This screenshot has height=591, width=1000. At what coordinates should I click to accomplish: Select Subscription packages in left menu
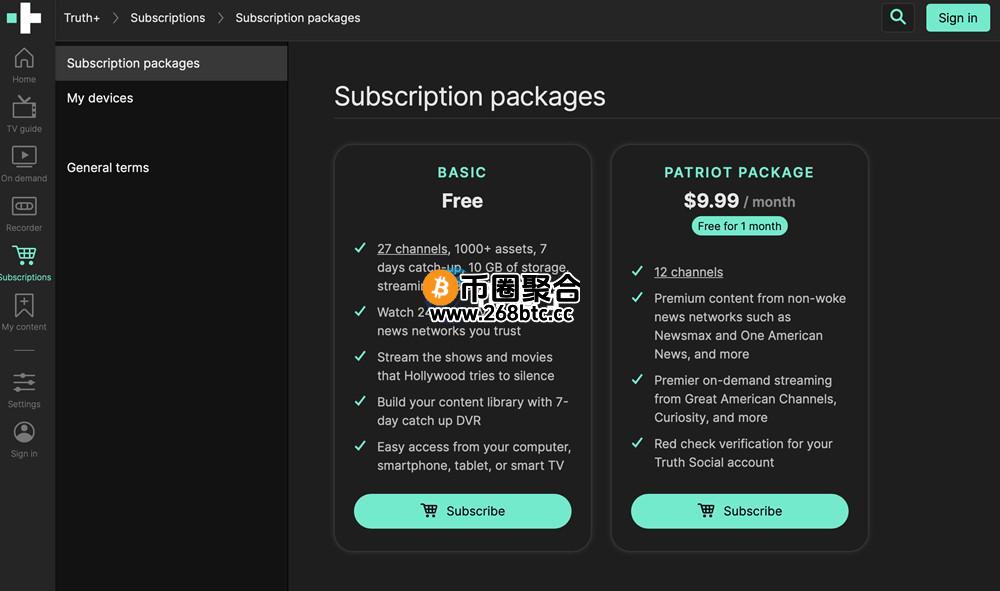[171, 63]
